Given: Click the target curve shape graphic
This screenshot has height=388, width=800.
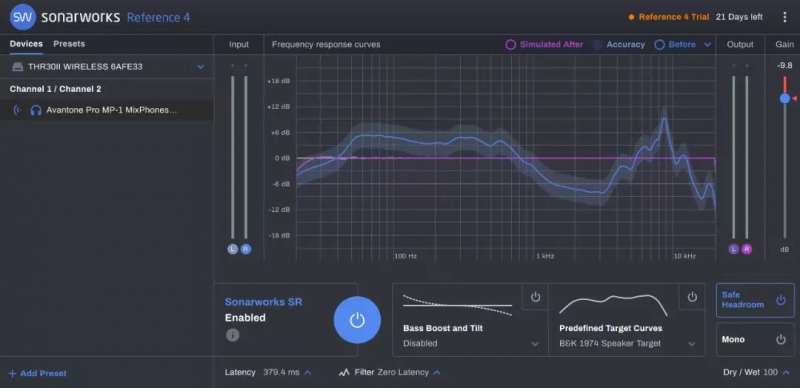Looking at the screenshot, I should (613, 305).
